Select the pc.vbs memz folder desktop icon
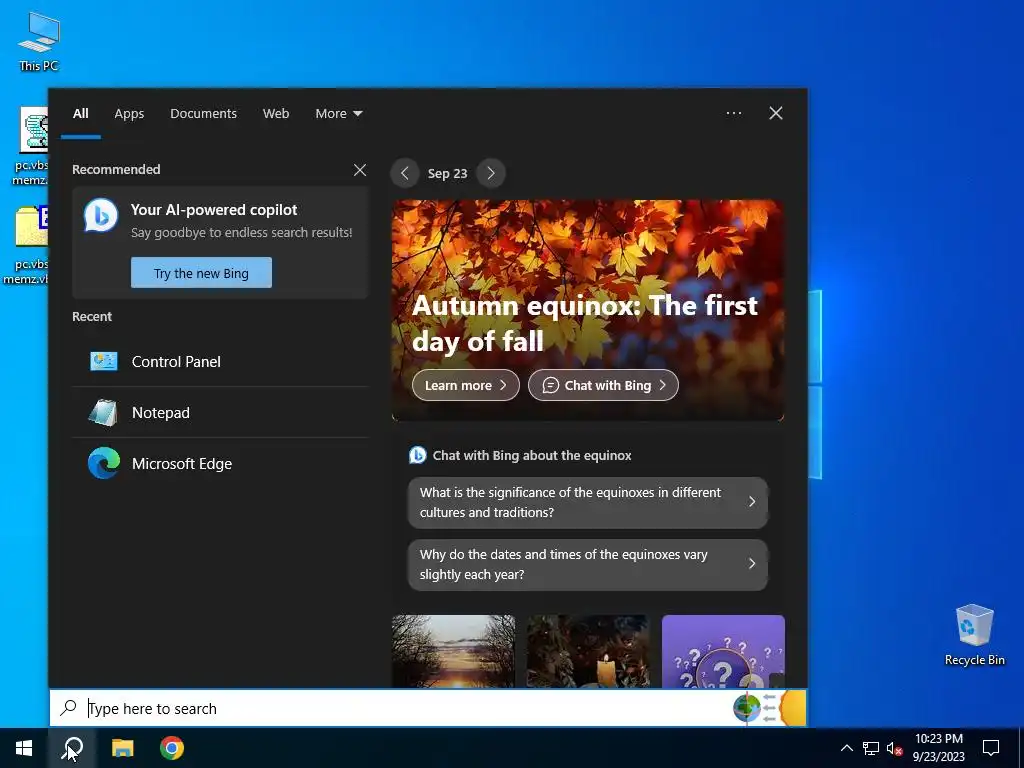1024x768 pixels. [26, 246]
